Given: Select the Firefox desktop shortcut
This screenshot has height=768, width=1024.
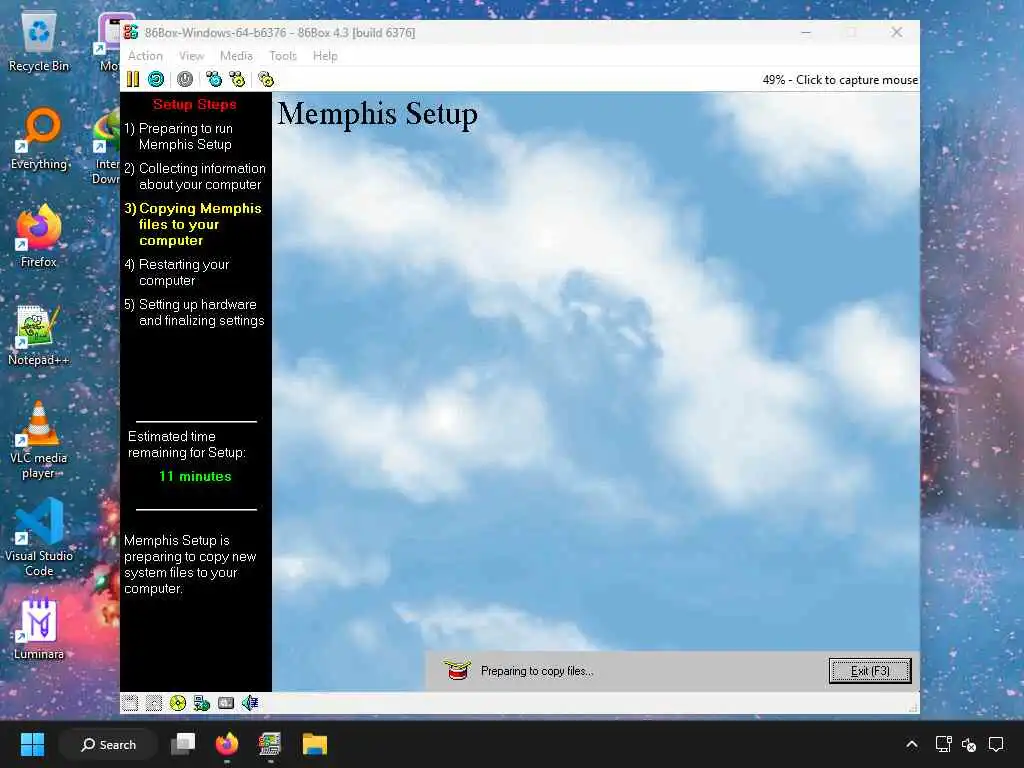Looking at the screenshot, I should pyautogui.click(x=39, y=236).
